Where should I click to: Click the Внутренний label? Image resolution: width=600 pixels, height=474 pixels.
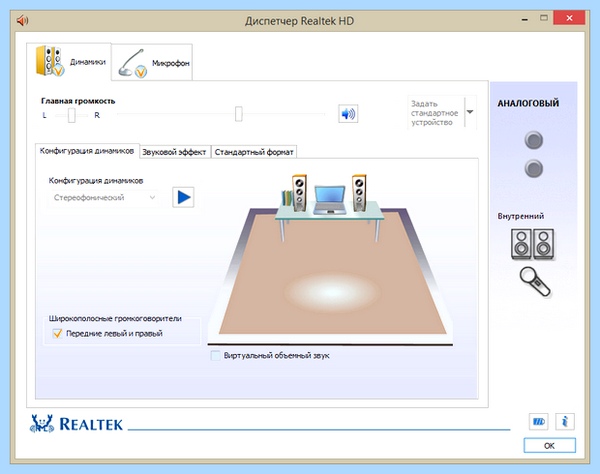(520, 216)
